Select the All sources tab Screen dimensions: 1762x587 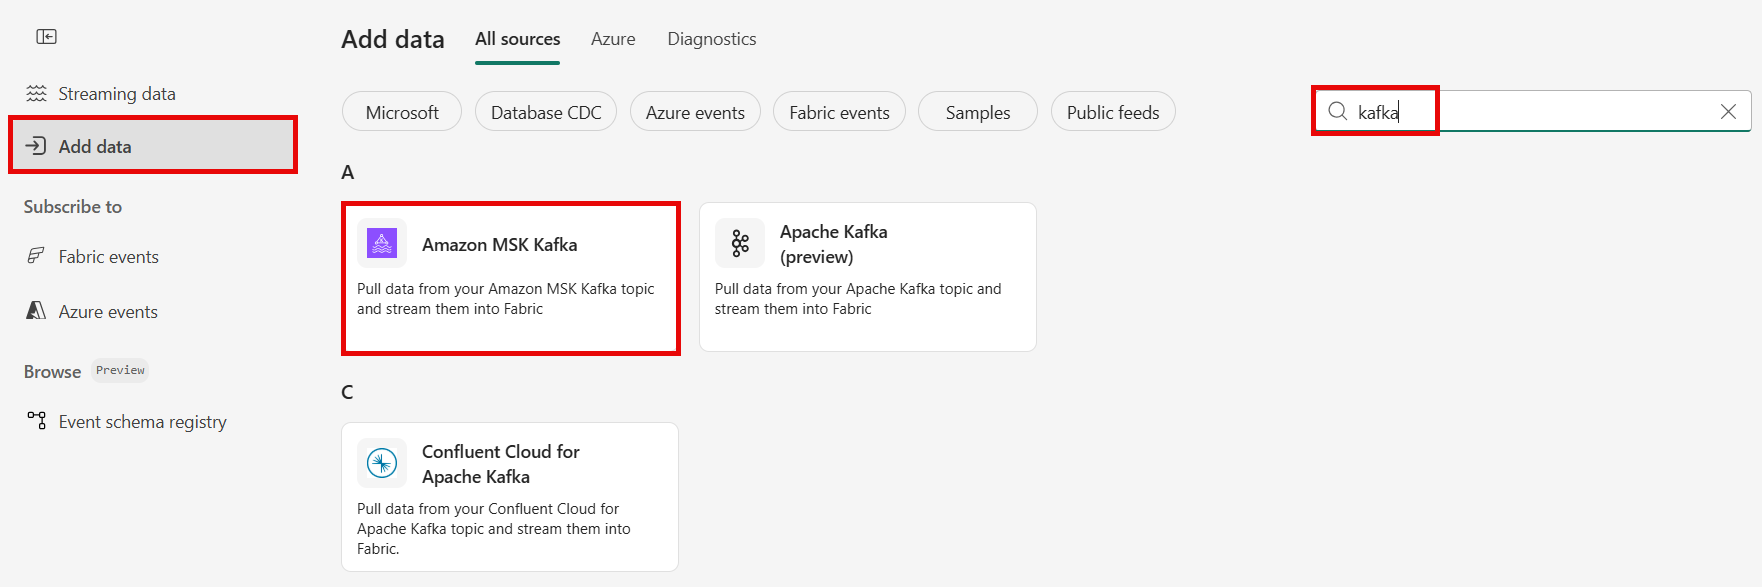517,39
